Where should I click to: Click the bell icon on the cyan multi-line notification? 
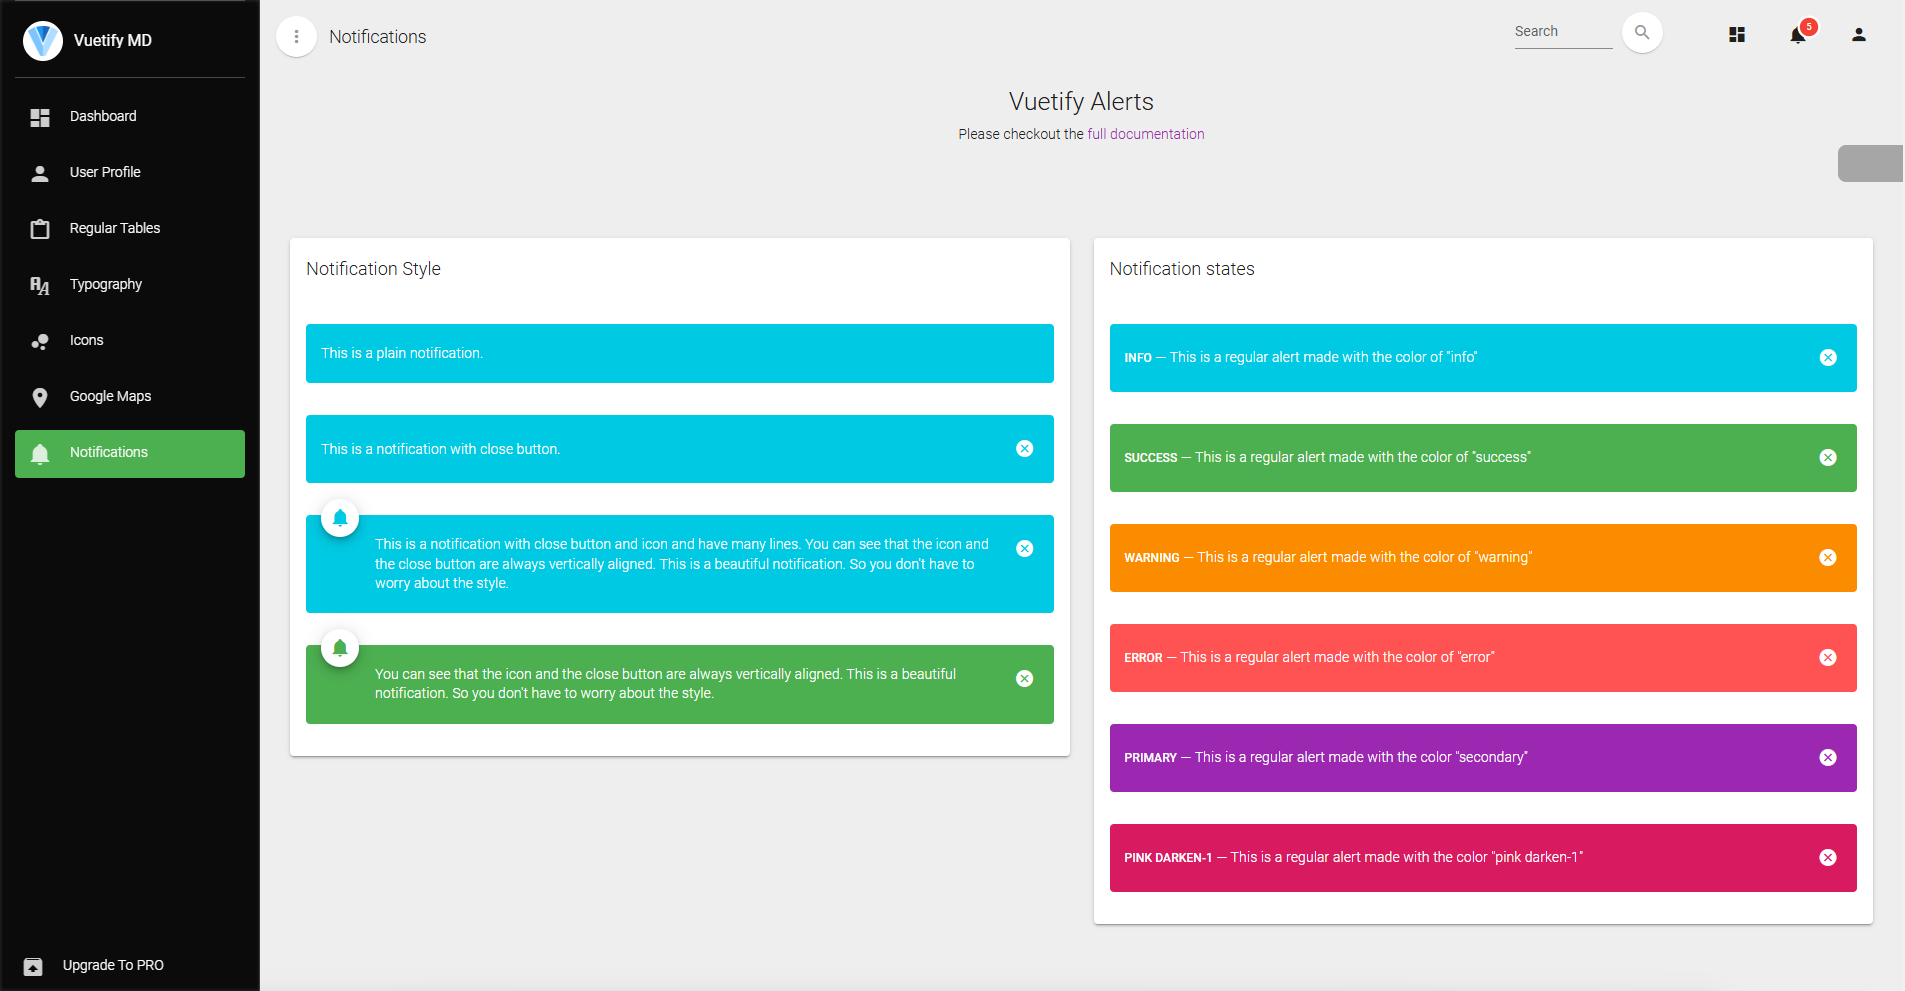(x=340, y=518)
